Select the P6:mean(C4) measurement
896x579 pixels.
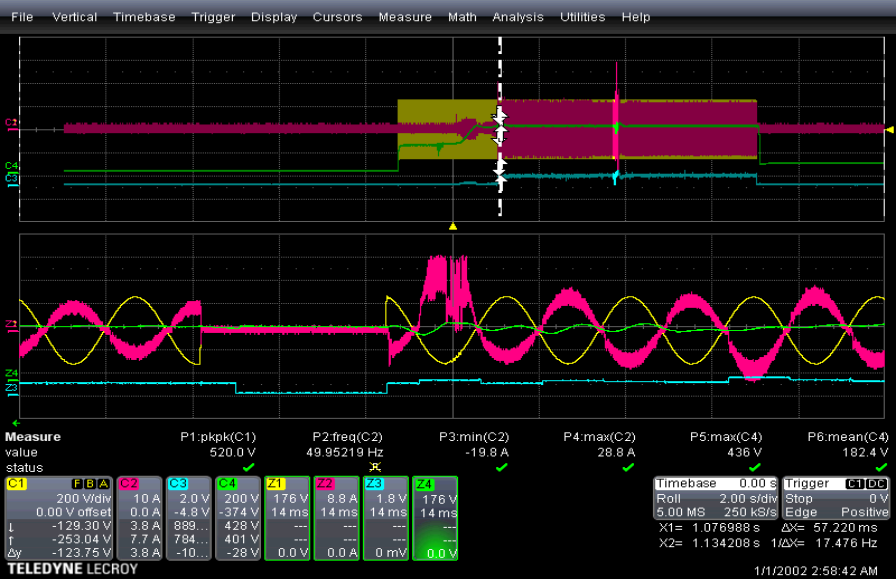[848, 437]
